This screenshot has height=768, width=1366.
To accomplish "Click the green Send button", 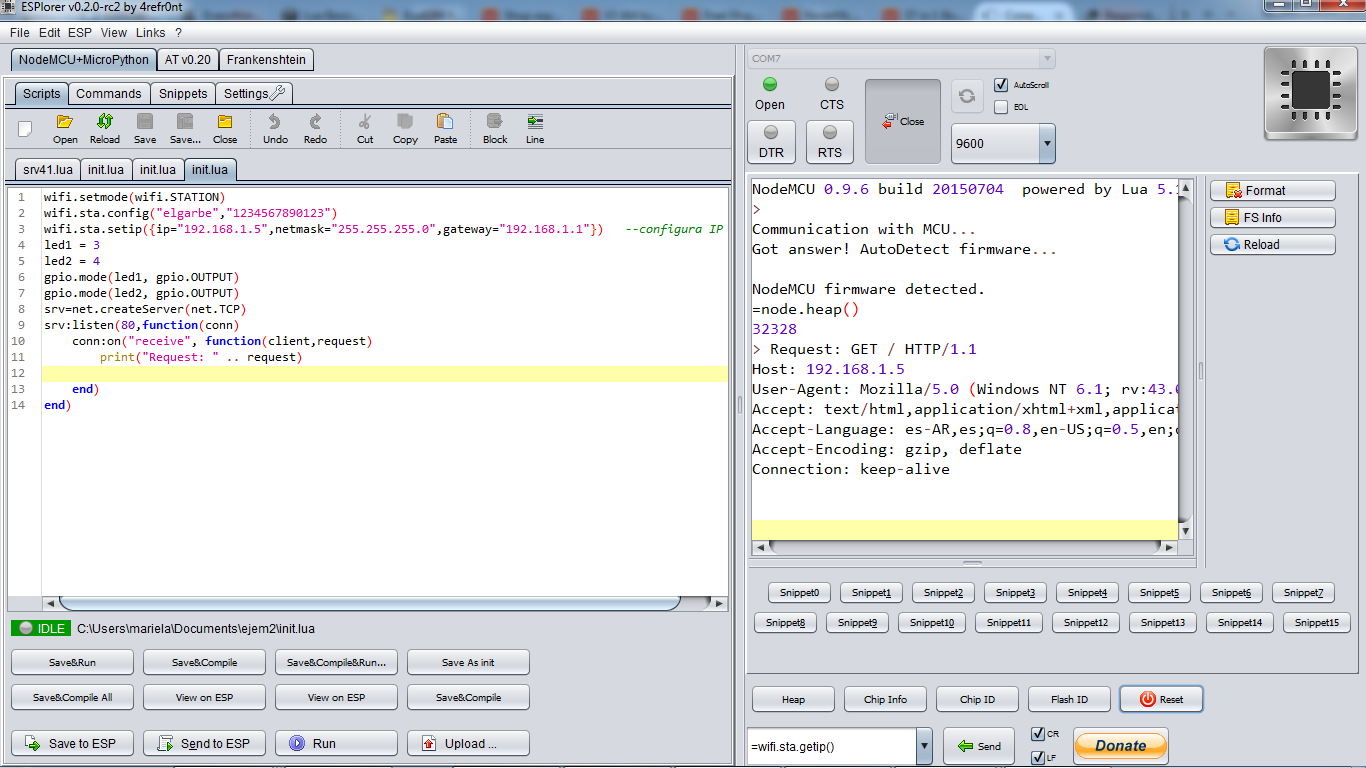I will pyautogui.click(x=979, y=746).
